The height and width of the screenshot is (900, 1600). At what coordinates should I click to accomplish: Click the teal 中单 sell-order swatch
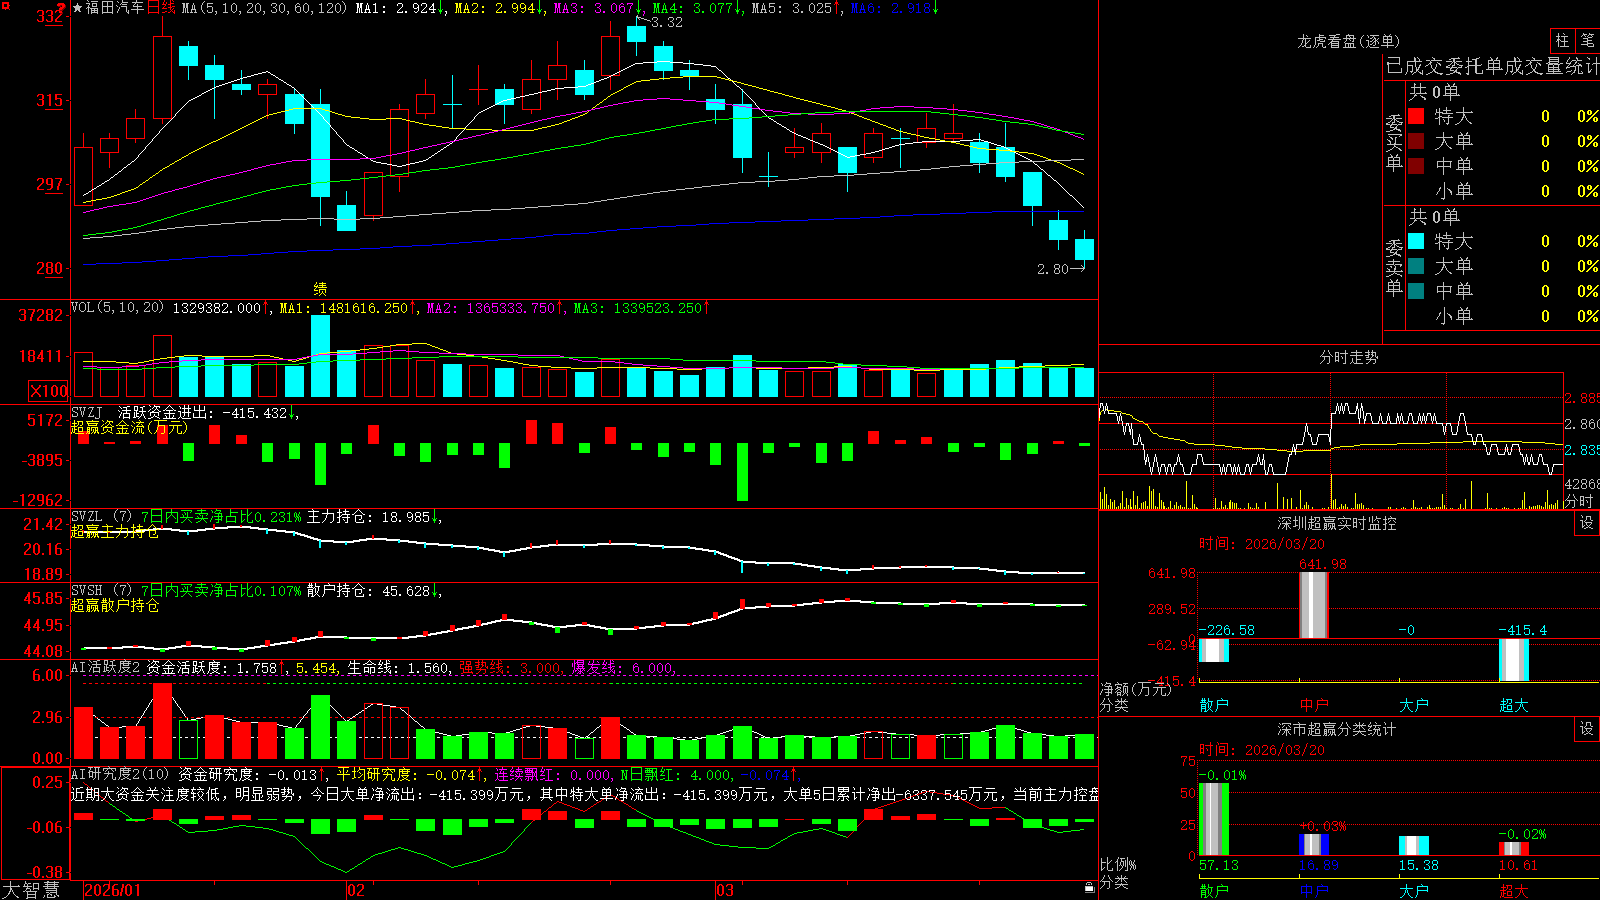(1416, 291)
